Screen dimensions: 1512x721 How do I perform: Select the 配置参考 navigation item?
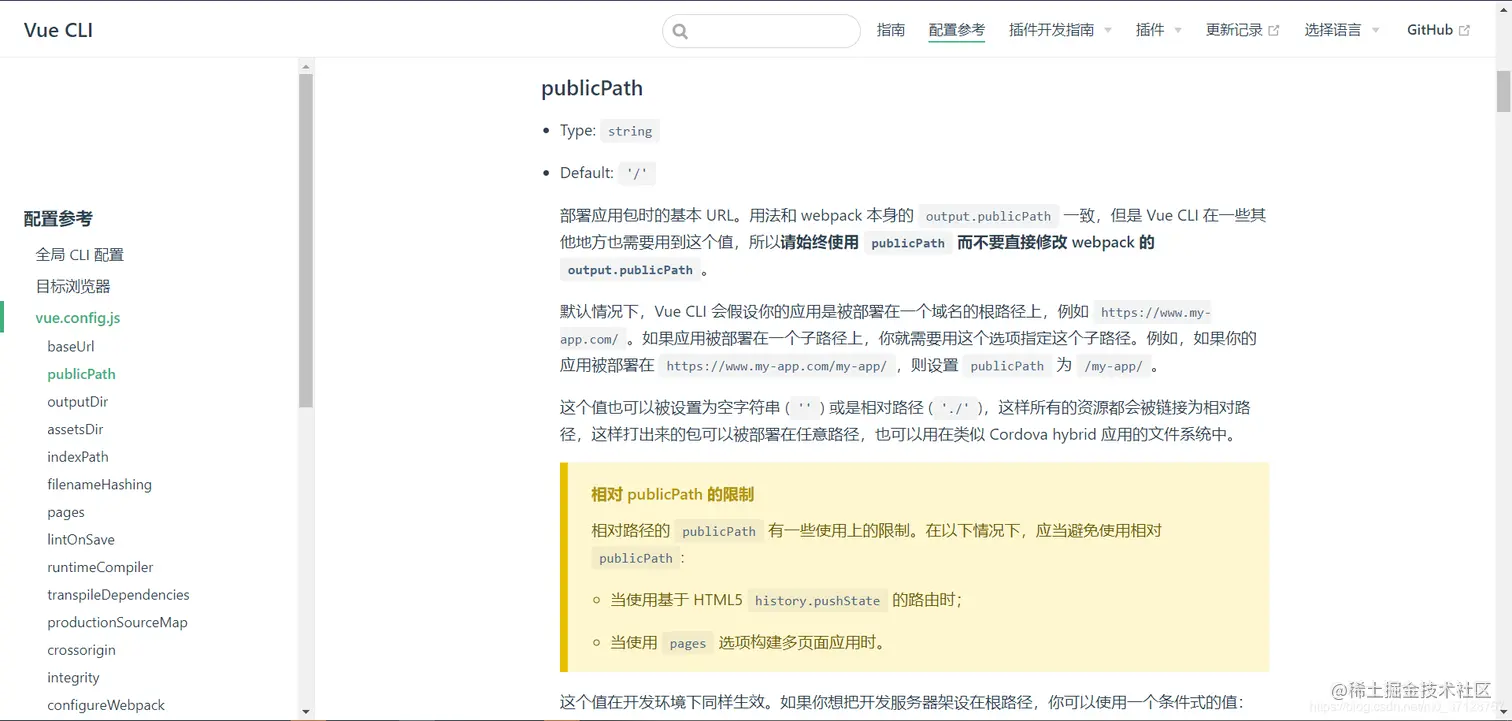coord(956,29)
